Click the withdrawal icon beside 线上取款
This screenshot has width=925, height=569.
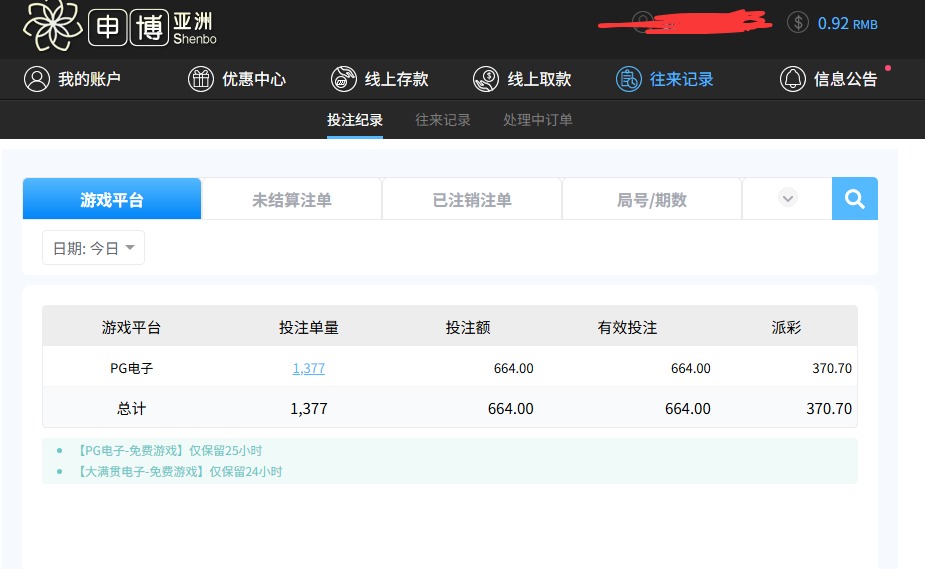point(486,79)
